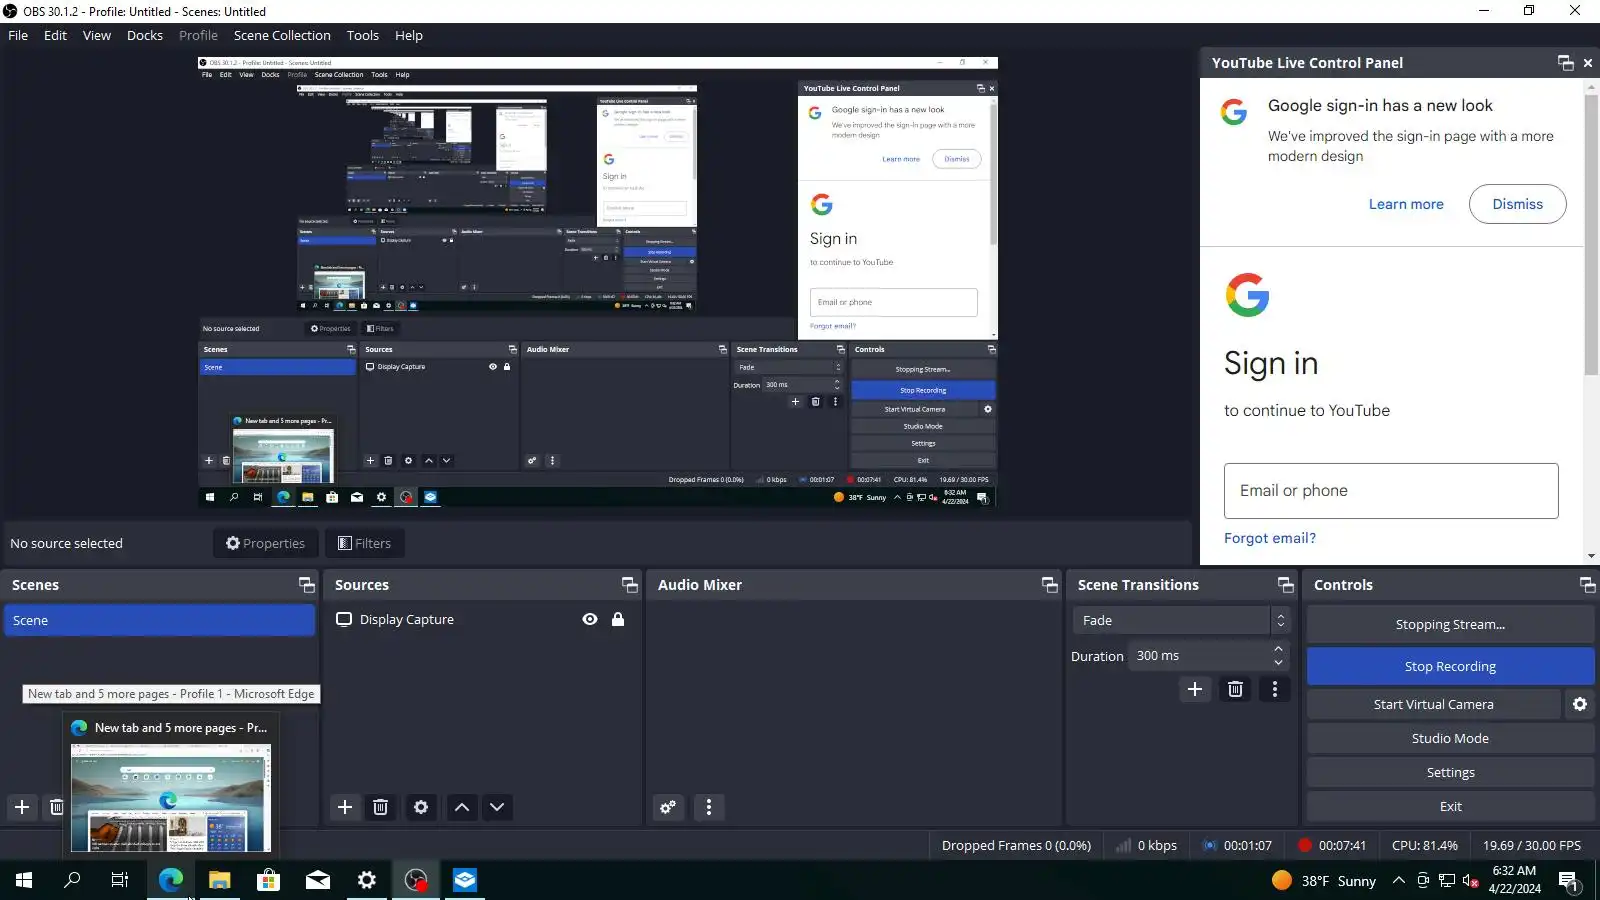Open source properties gear in Sources toolbar
1600x900 pixels.
tap(421, 807)
